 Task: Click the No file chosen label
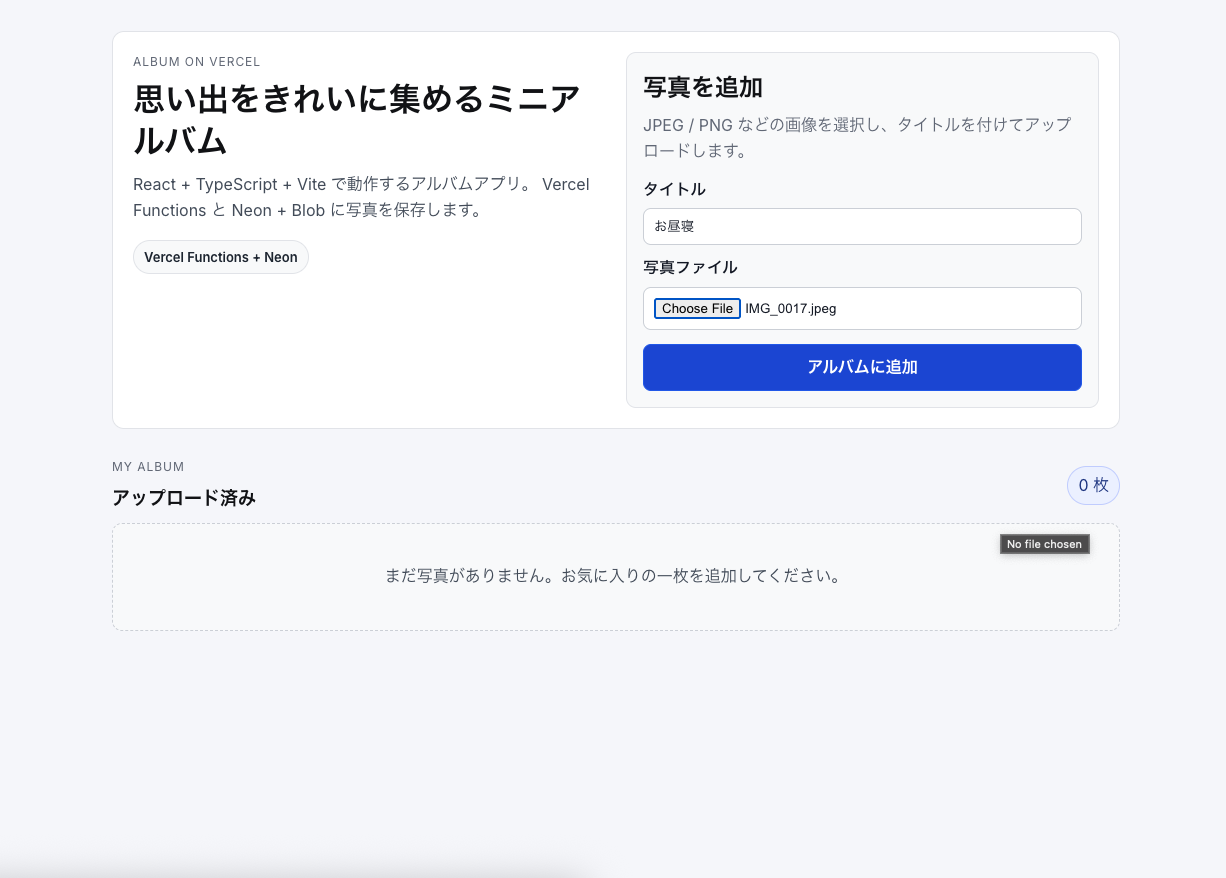[1044, 543]
